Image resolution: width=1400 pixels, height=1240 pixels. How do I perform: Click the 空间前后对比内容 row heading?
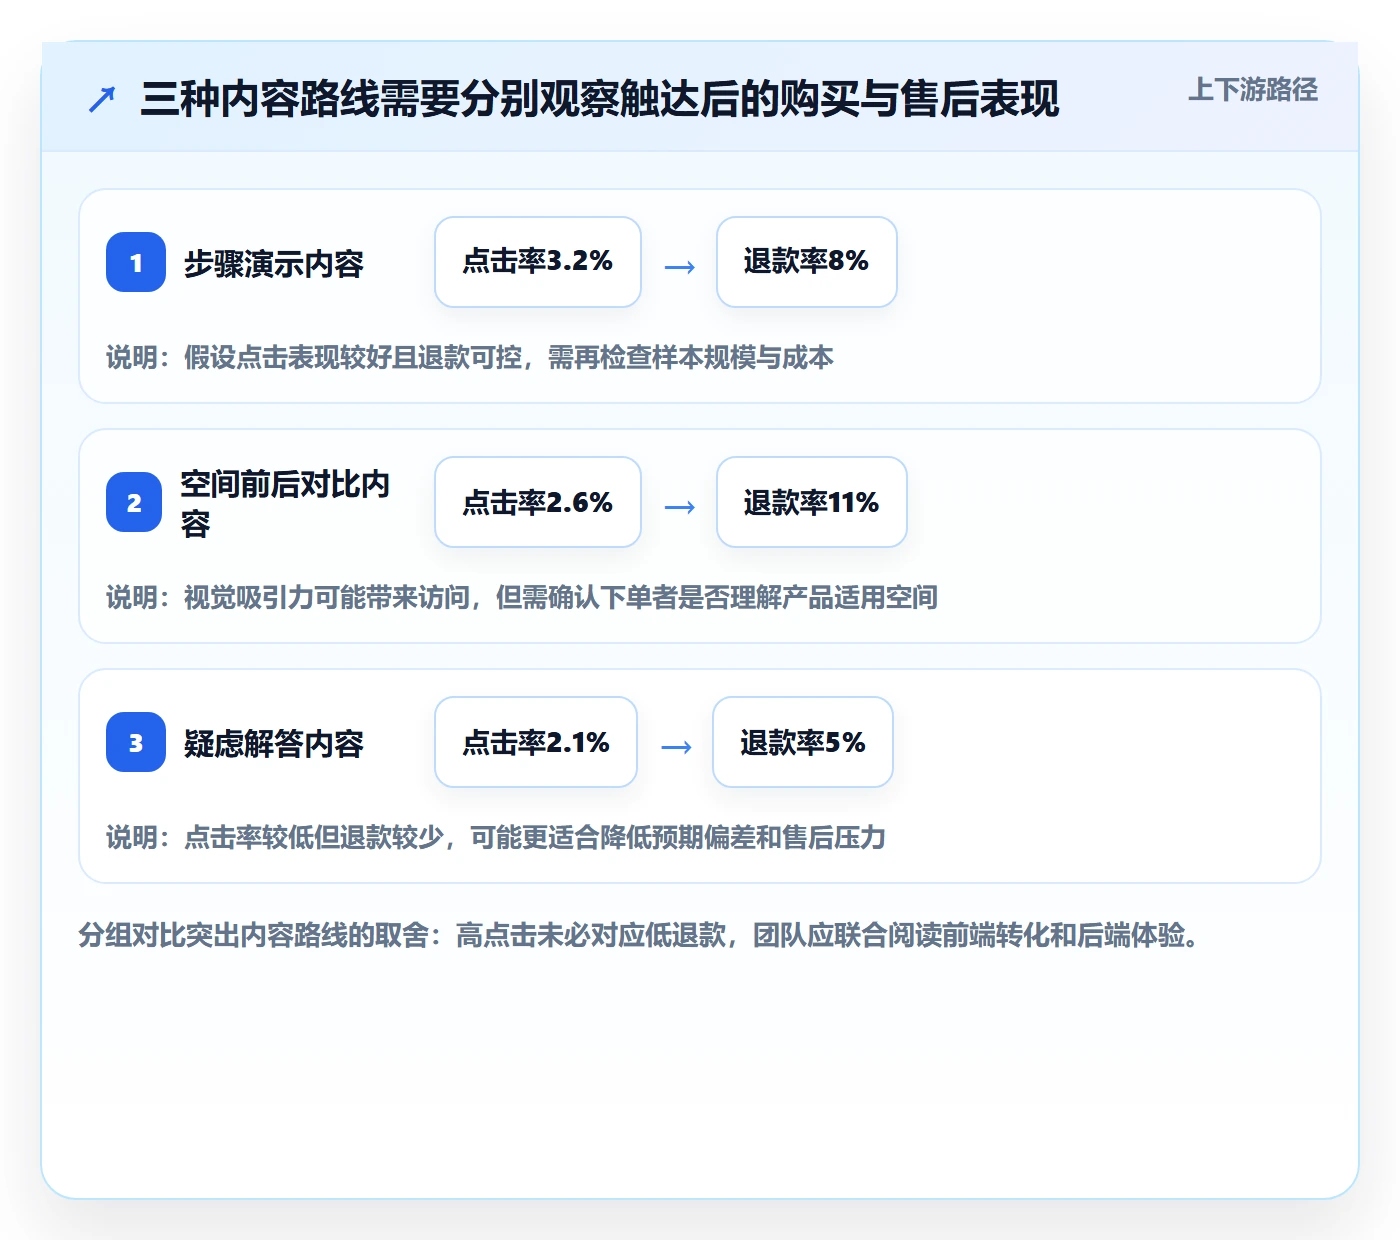tap(285, 503)
